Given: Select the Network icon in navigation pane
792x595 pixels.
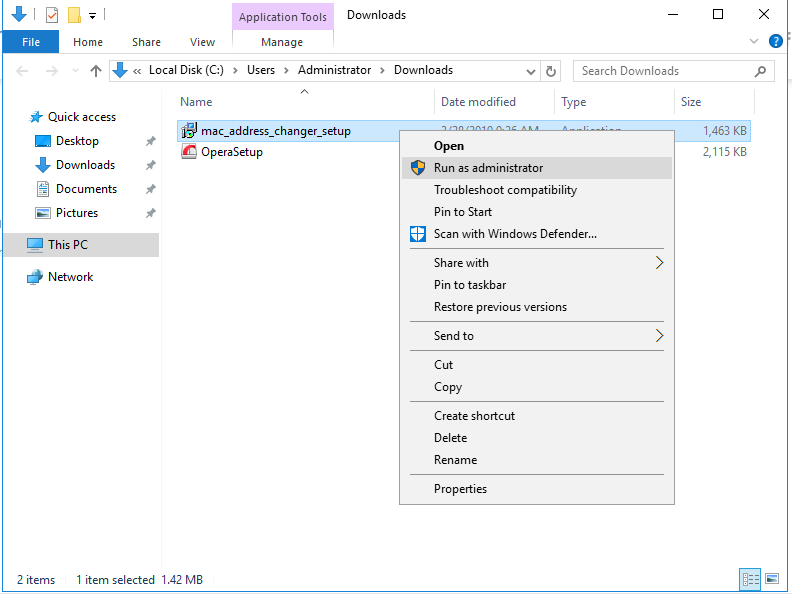Looking at the screenshot, I should [x=35, y=277].
